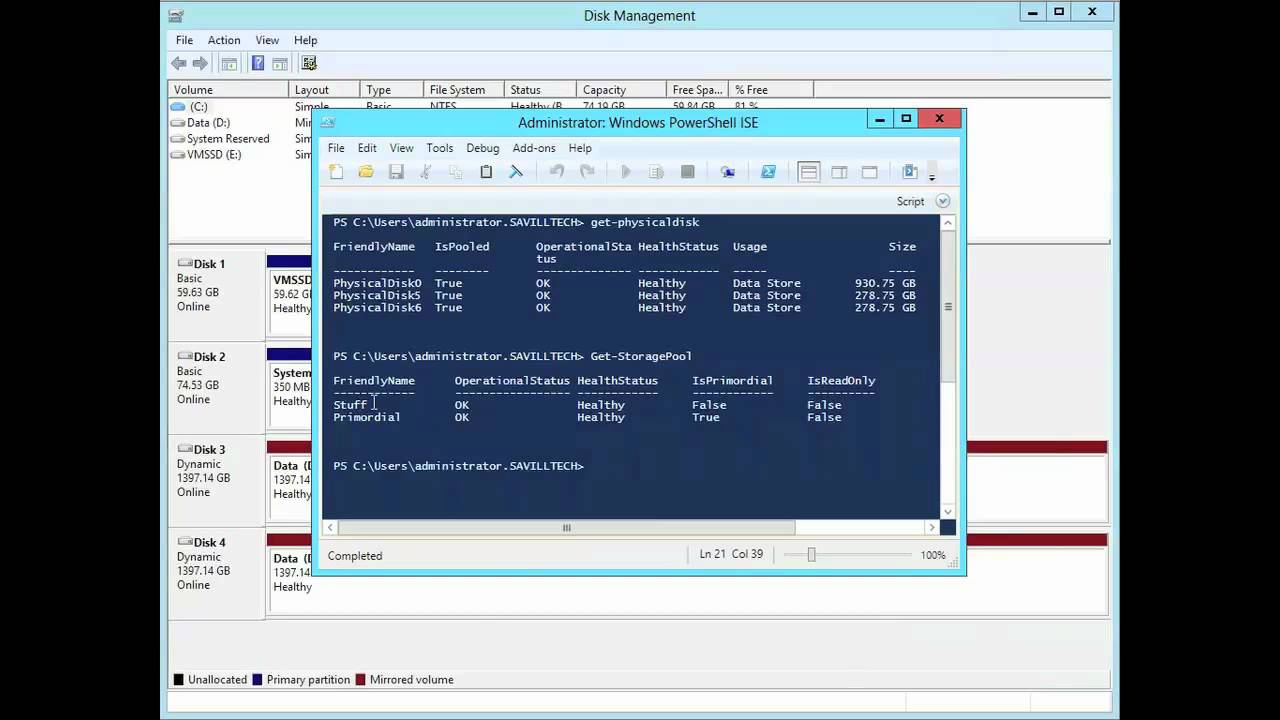Open Tools menu in PowerShell ISE

click(440, 148)
